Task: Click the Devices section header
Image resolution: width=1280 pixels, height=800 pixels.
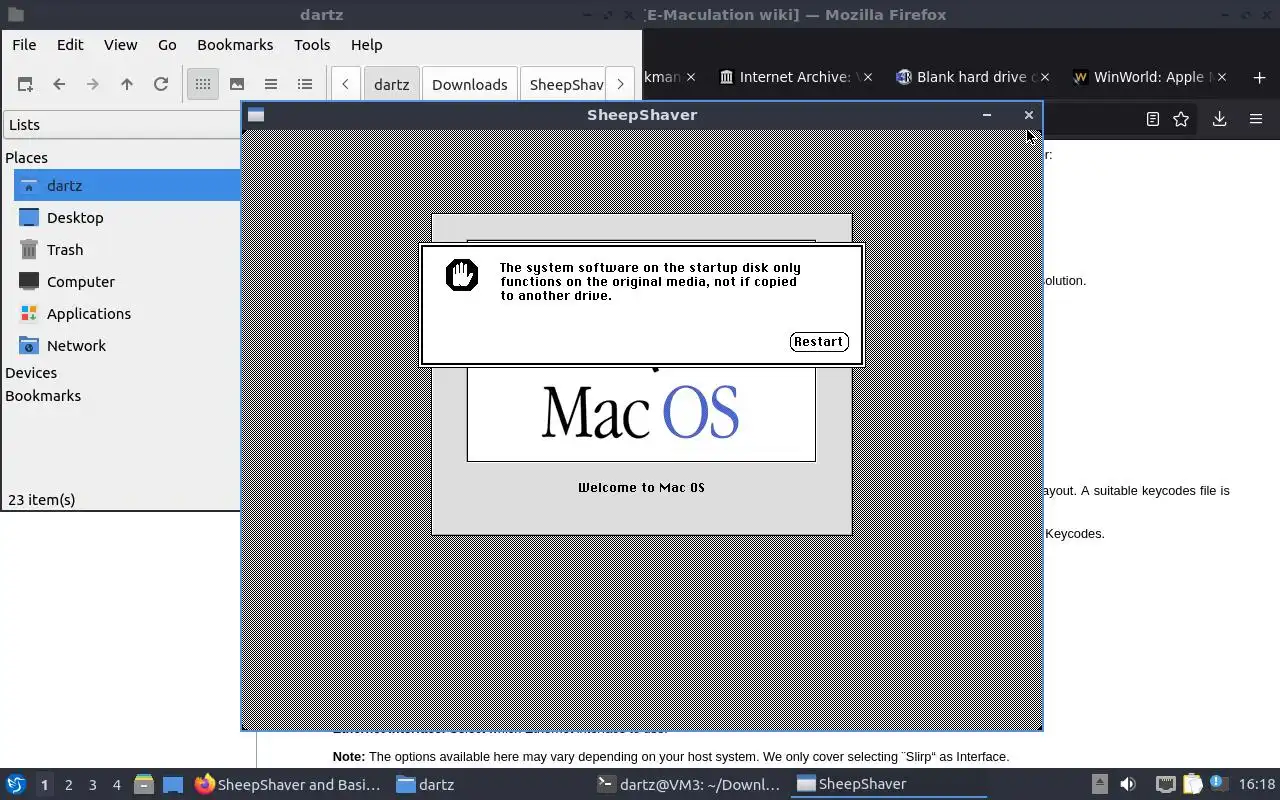Action: click(31, 373)
